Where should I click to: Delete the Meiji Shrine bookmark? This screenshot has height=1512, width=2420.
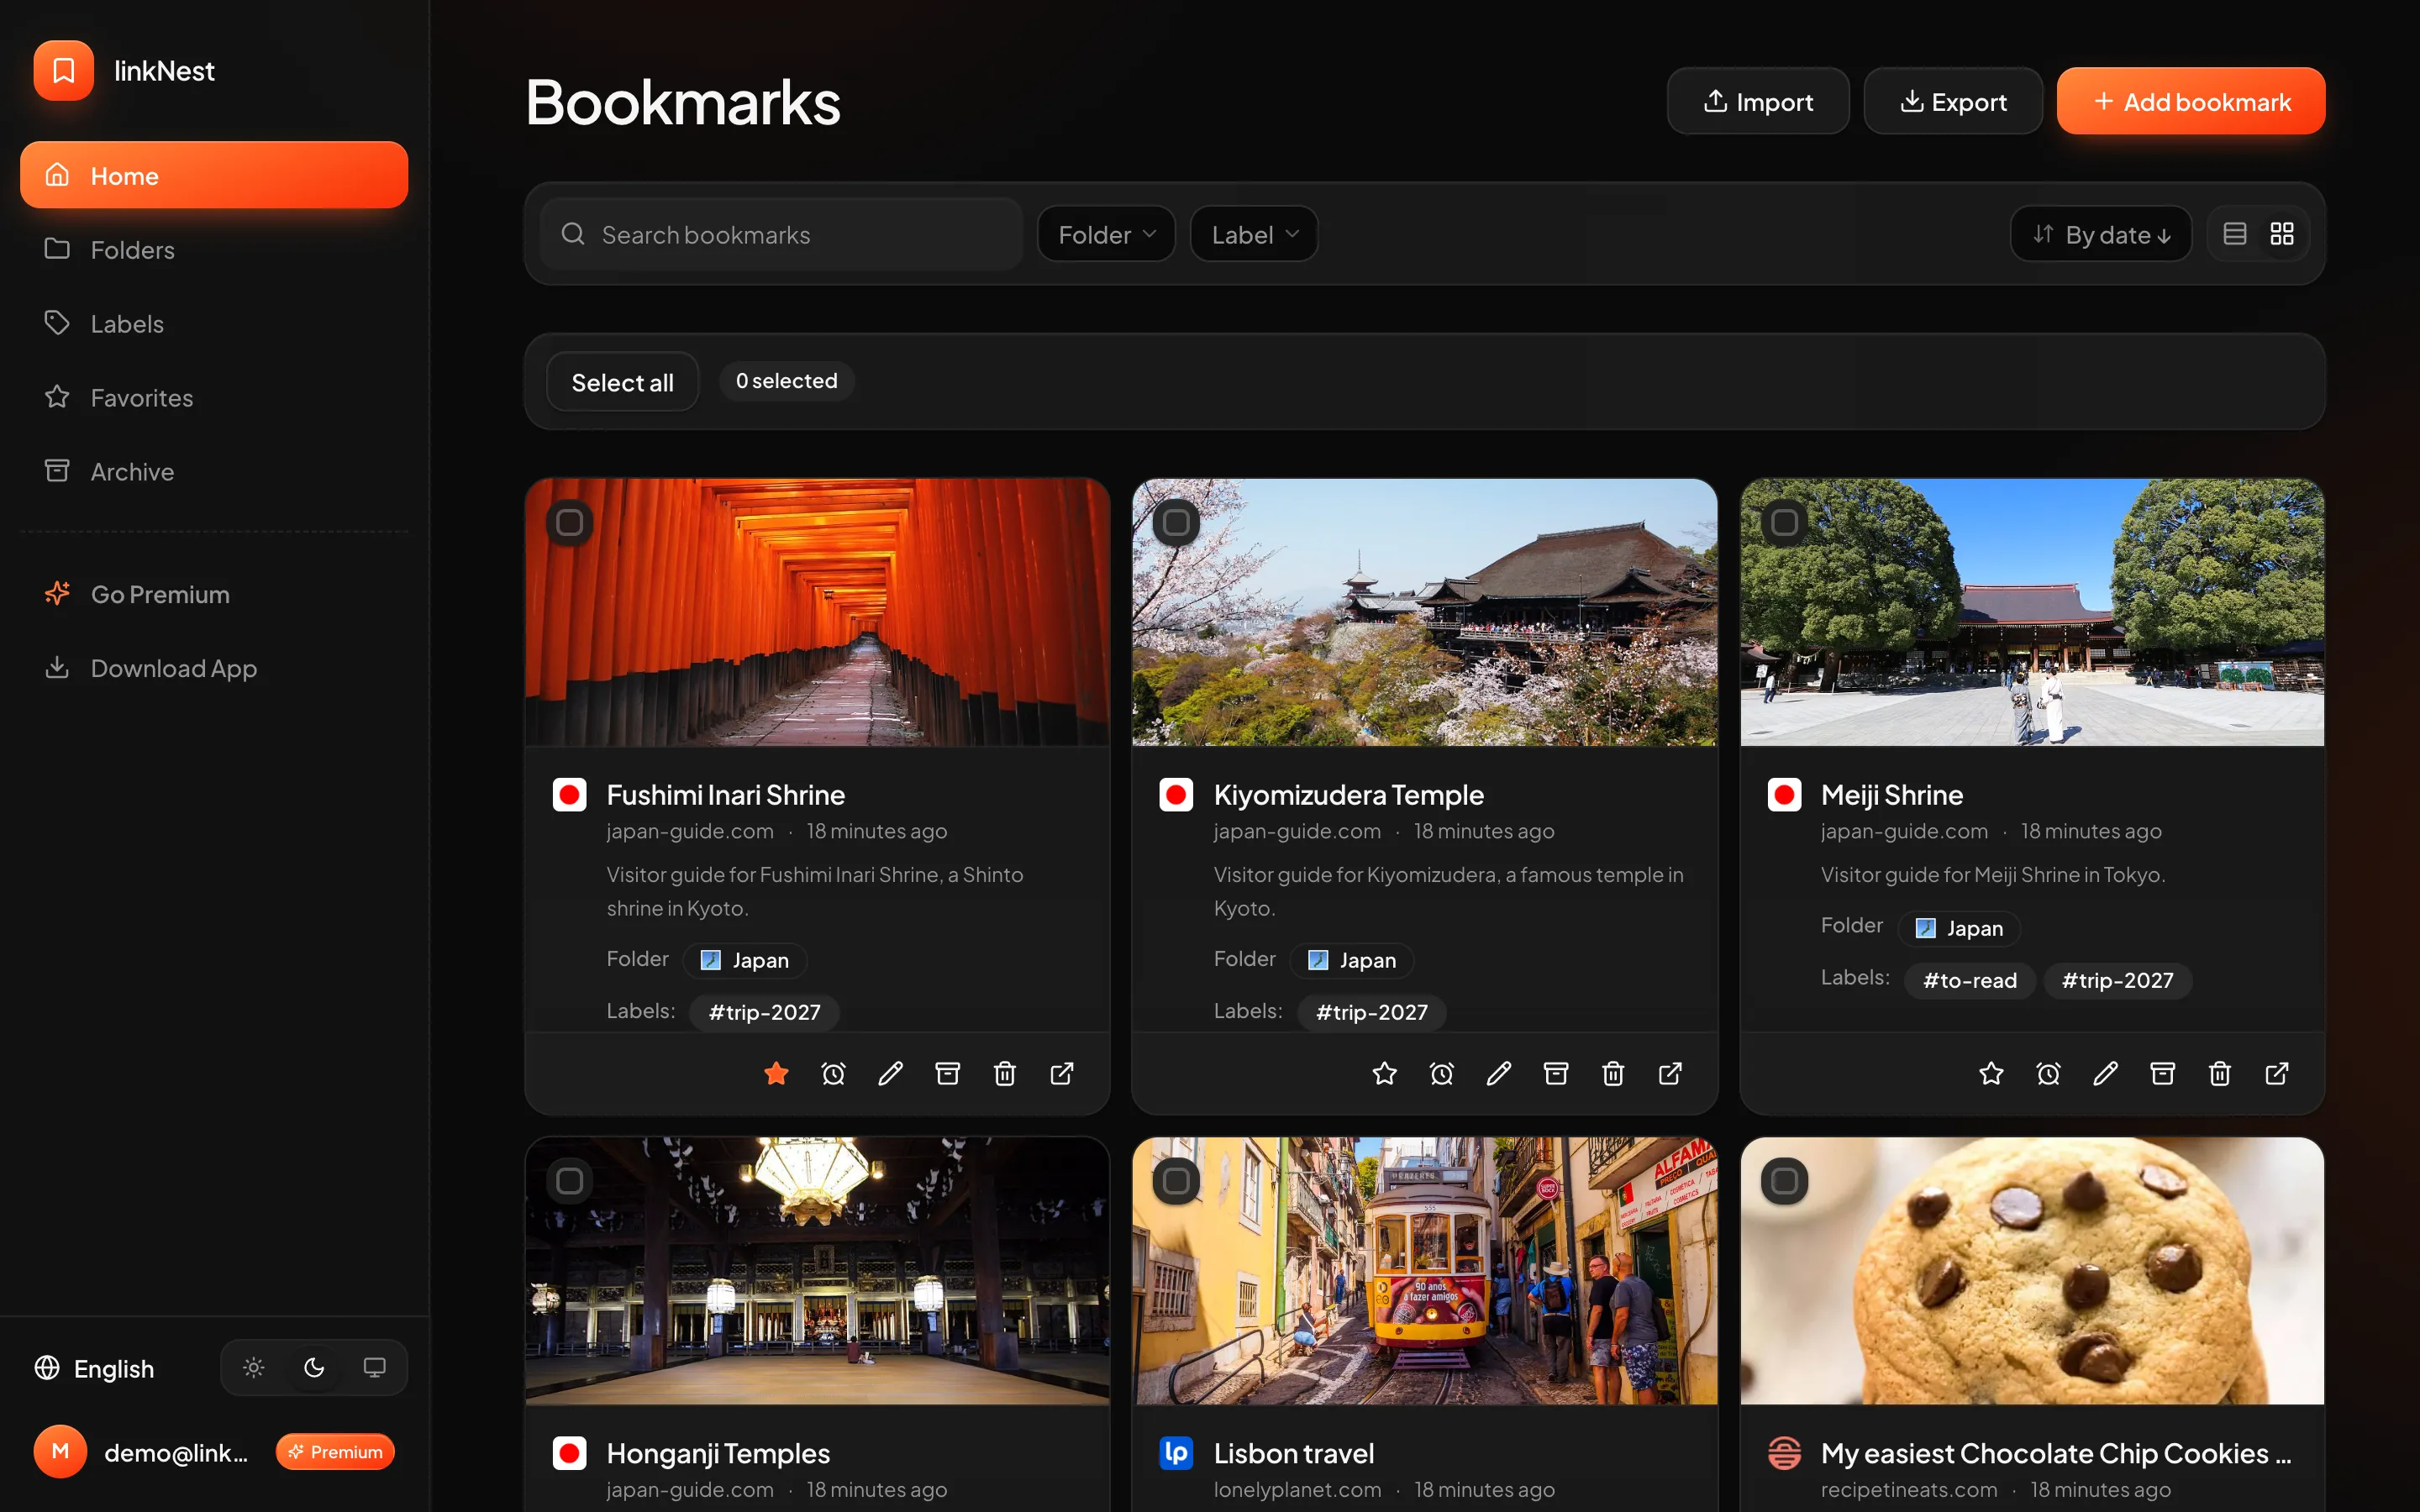pos(2219,1073)
